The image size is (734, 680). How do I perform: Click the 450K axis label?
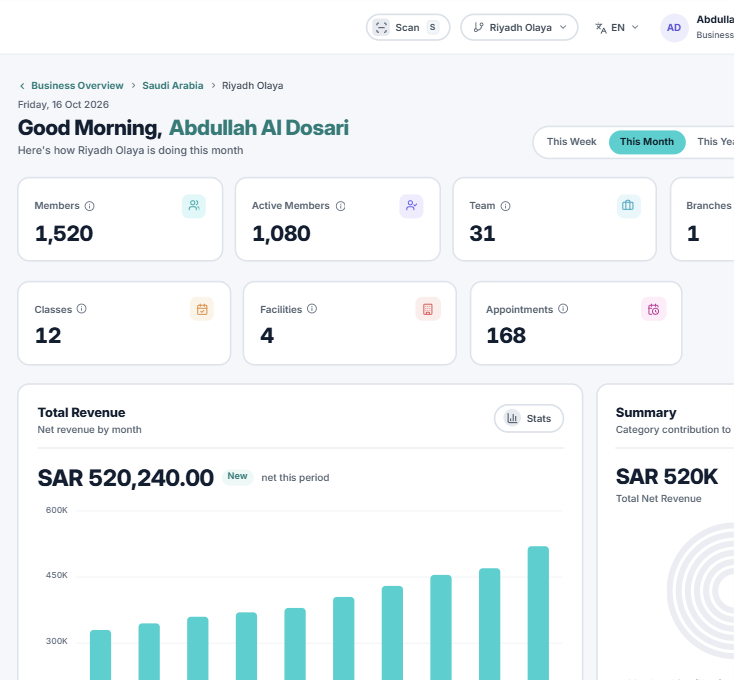point(57,575)
